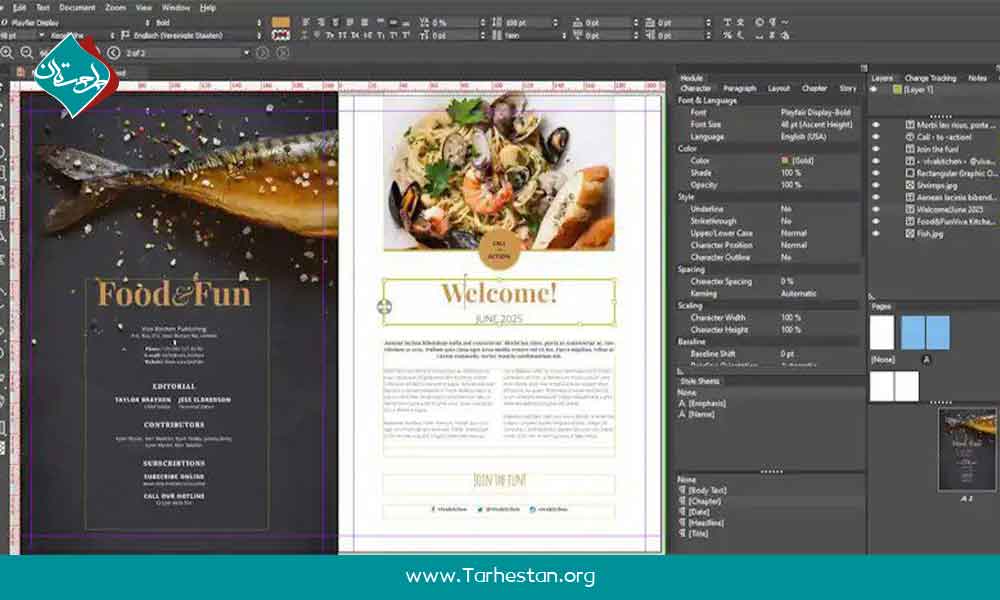
Task: Click the zoom in magnifier icon
Action: 7,53
